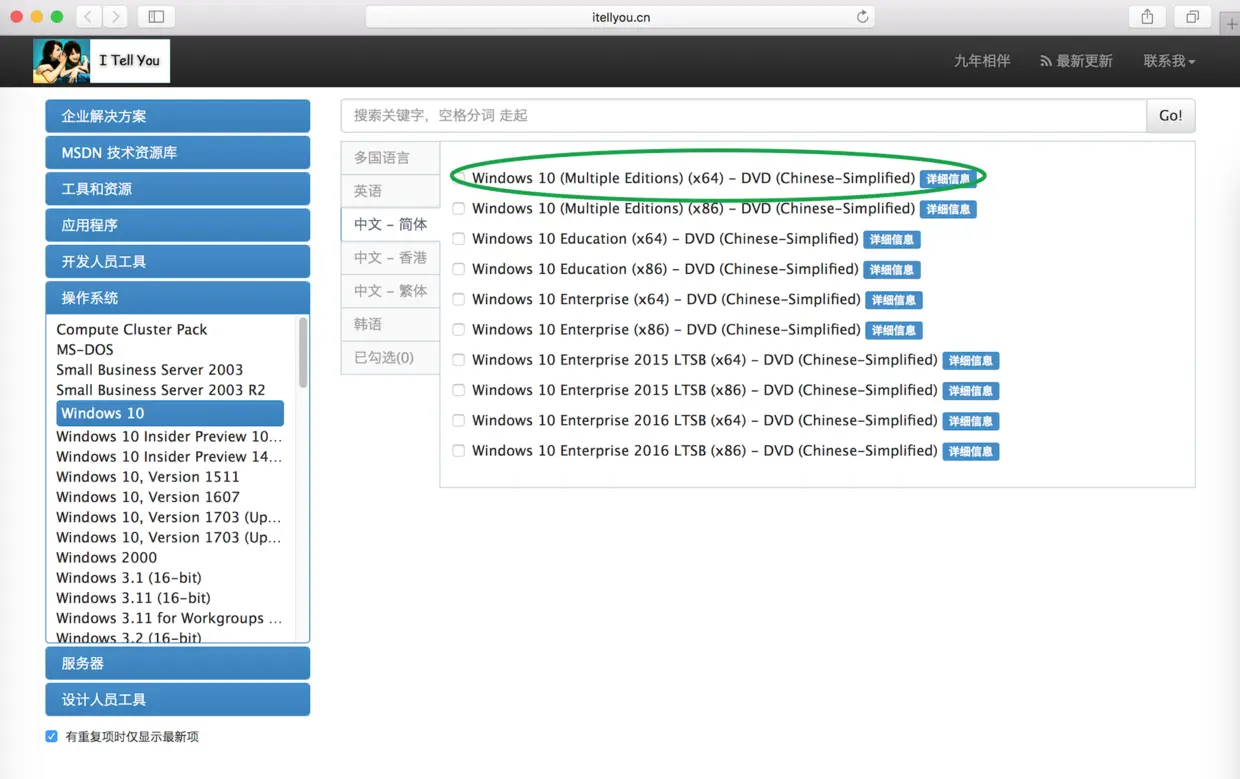Check Windows 10 Education x86 checkbox
Viewport: 1240px width, 779px height.
[x=458, y=269]
